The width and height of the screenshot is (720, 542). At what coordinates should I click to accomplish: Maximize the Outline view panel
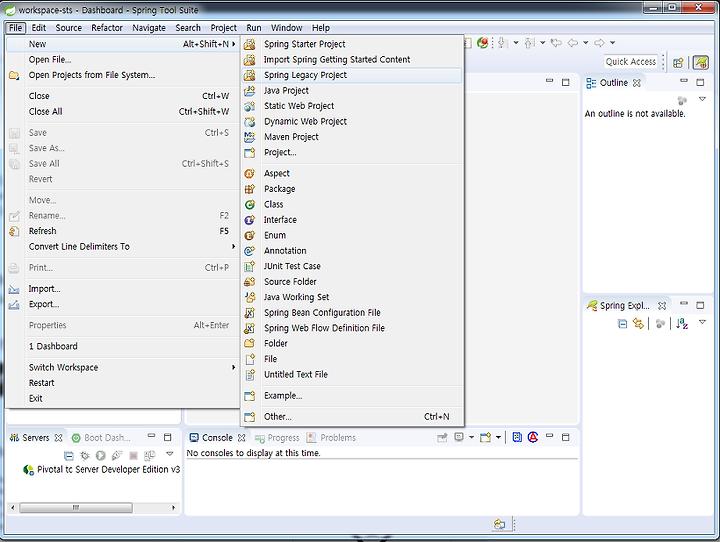coord(700,83)
